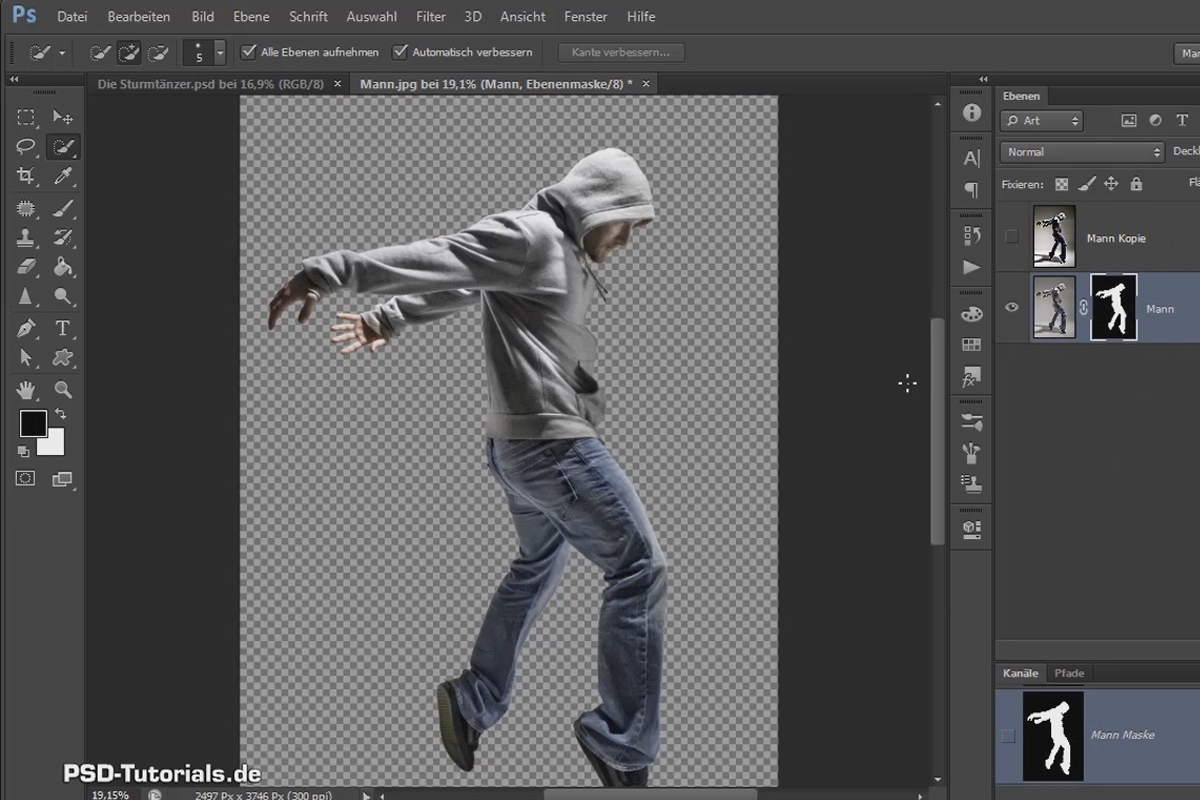Click the foreground color swatch
The image size is (1200, 800).
pos(33,423)
